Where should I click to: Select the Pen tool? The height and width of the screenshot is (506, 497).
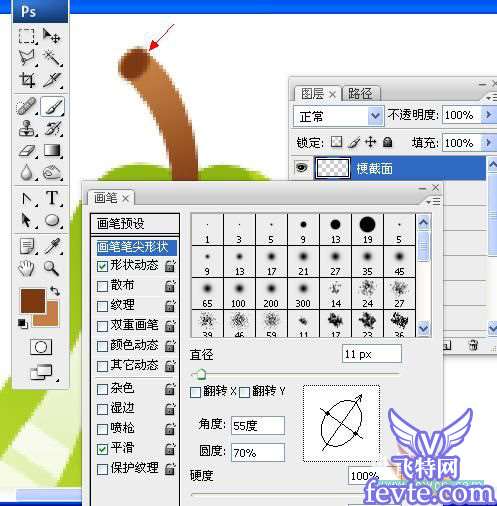tap(27, 199)
